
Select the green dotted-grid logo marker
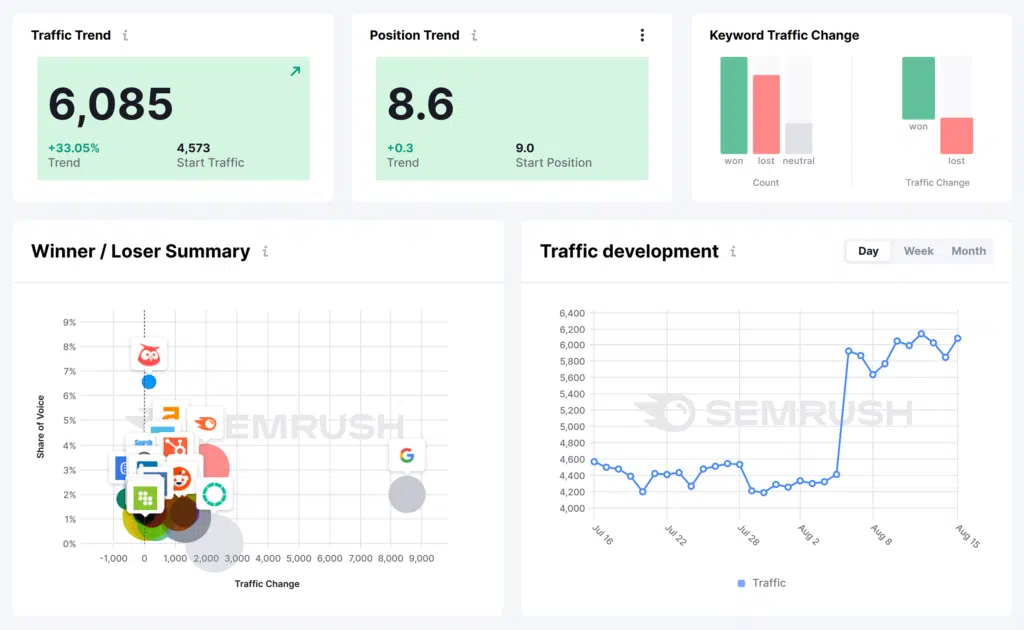point(145,497)
